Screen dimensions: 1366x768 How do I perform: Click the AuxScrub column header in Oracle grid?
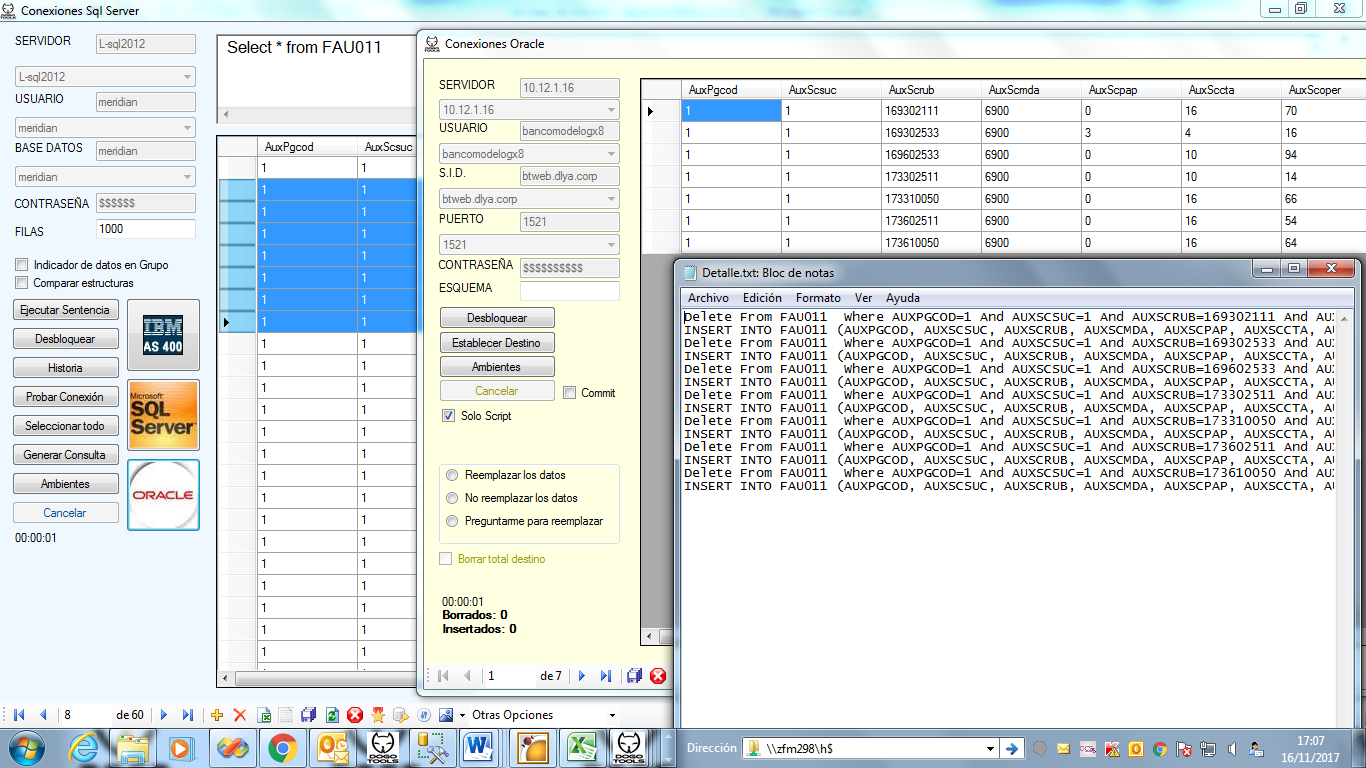point(931,90)
